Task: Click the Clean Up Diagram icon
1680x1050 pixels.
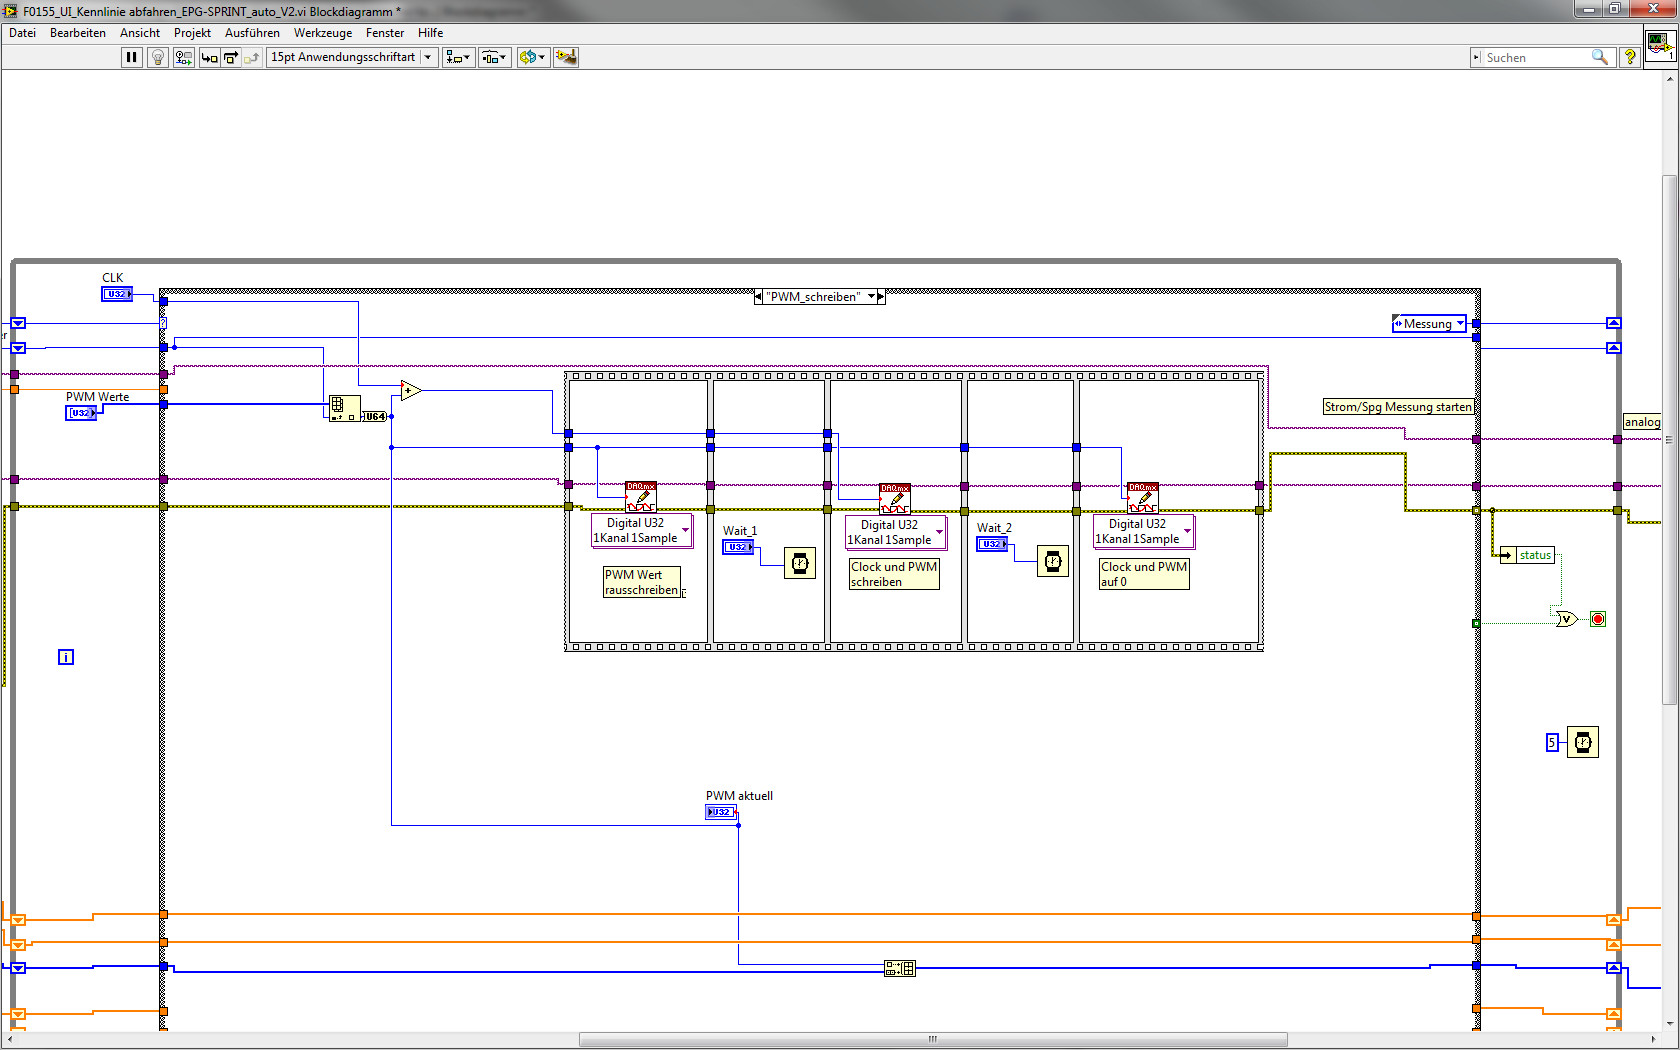Action: tap(566, 57)
